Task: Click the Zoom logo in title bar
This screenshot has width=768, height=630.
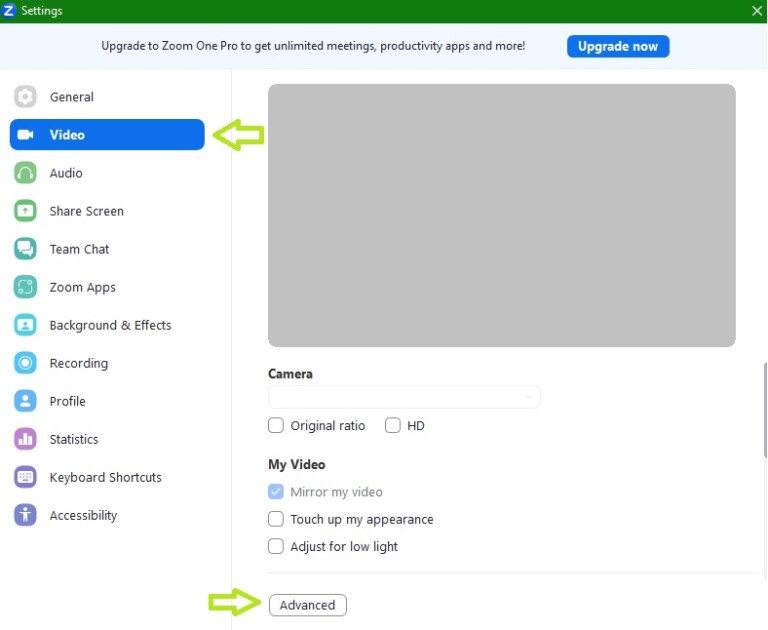Action: coord(9,10)
